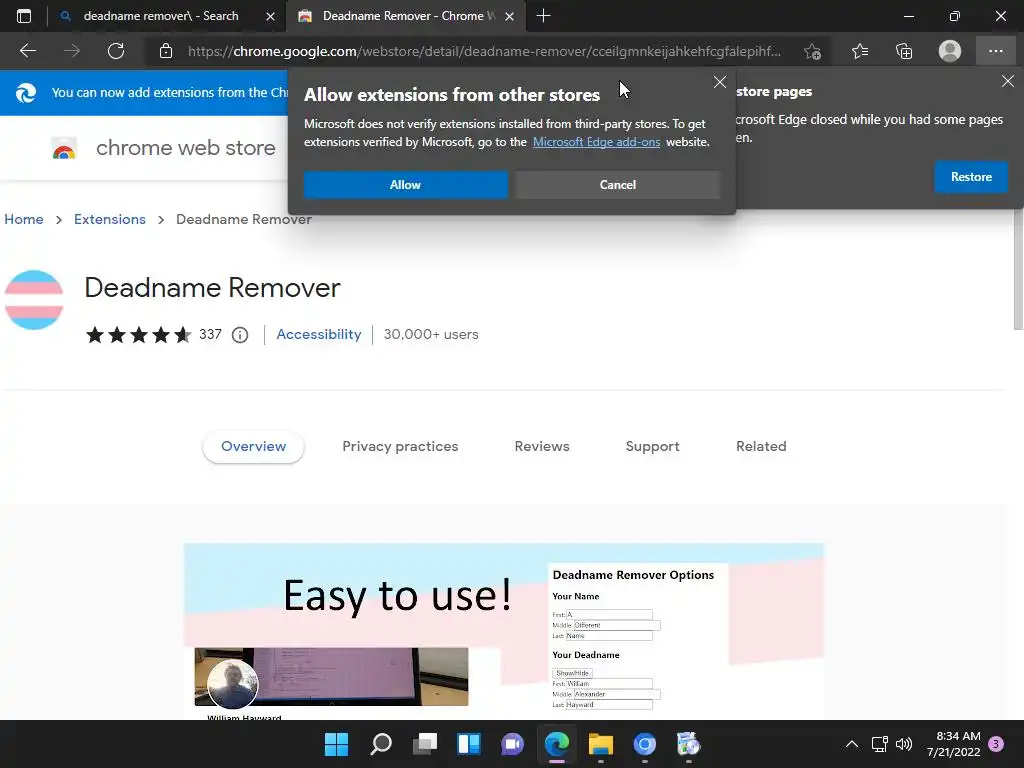Dismiss the Allow extensions dialog with X
The height and width of the screenshot is (768, 1024).
click(x=720, y=82)
